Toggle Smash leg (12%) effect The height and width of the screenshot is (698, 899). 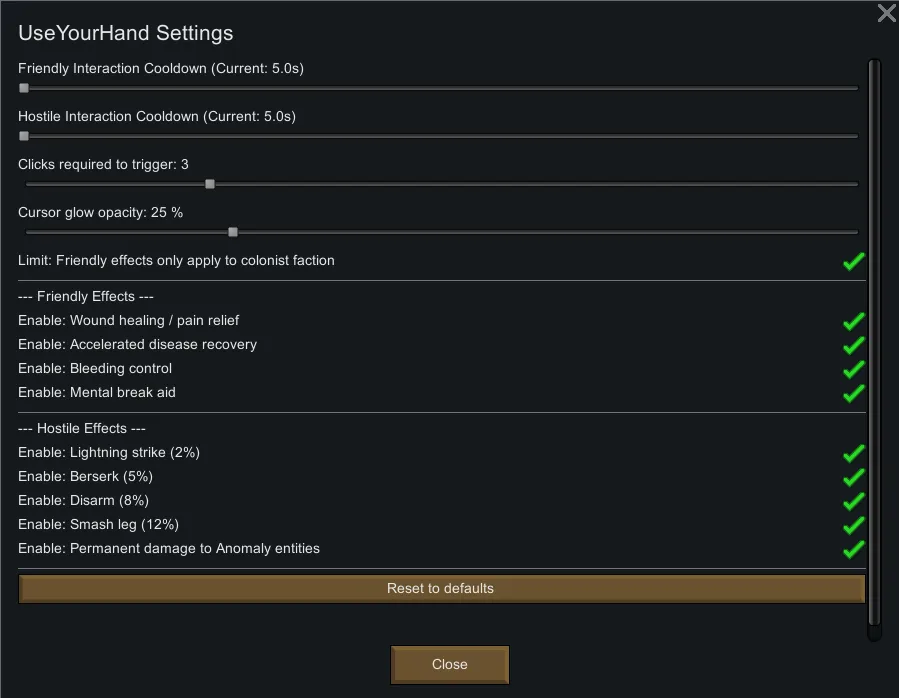coord(853,525)
